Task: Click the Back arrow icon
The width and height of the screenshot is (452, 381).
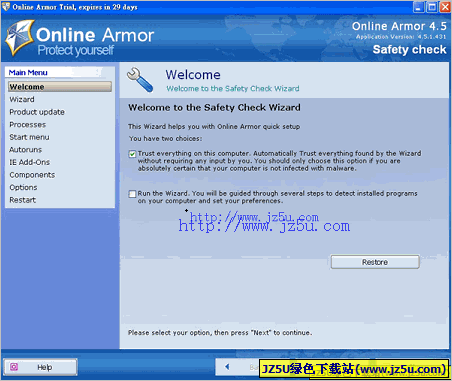Action: [227, 367]
